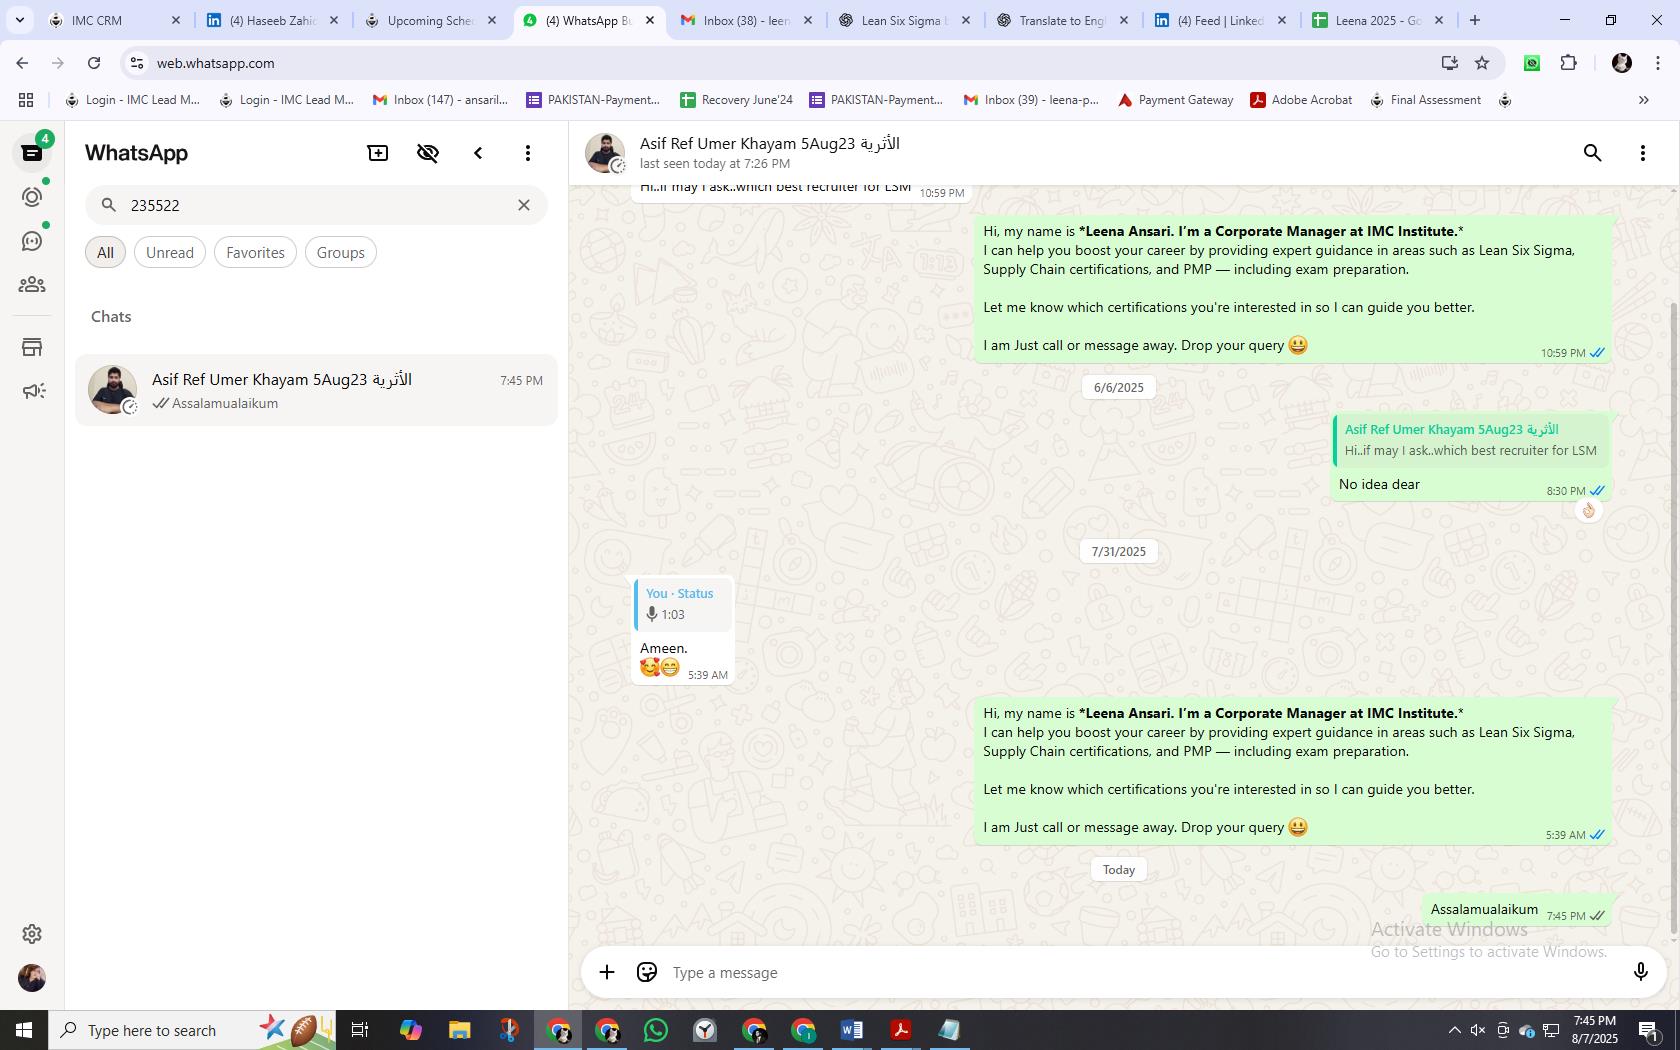This screenshot has height=1050, width=1680.
Task: Open WhatsApp settings gear icon
Action: point(32,933)
